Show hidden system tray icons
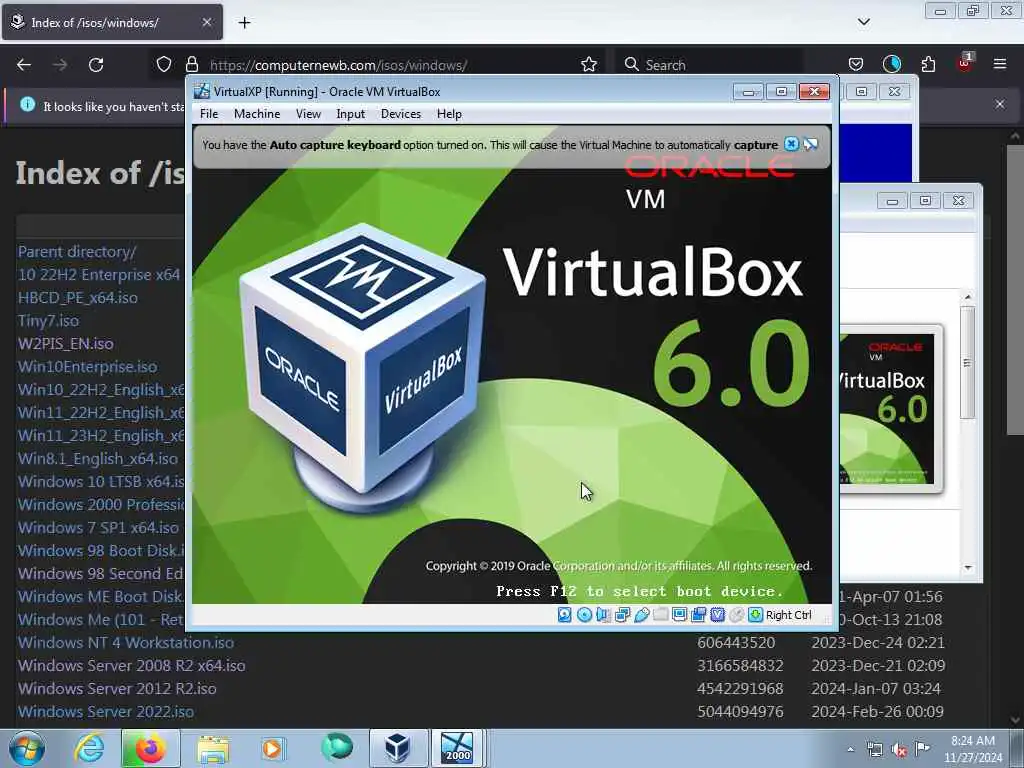Viewport: 1024px width, 768px height. point(850,750)
